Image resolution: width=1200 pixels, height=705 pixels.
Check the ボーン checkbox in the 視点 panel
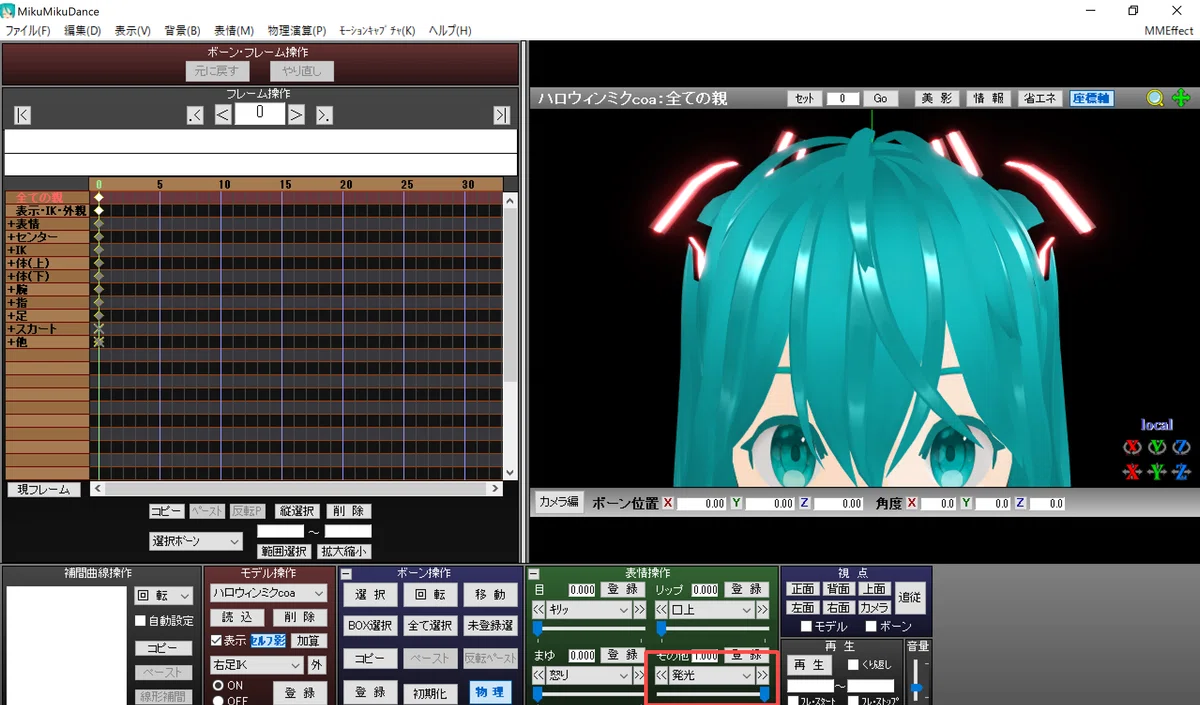[x=871, y=626]
